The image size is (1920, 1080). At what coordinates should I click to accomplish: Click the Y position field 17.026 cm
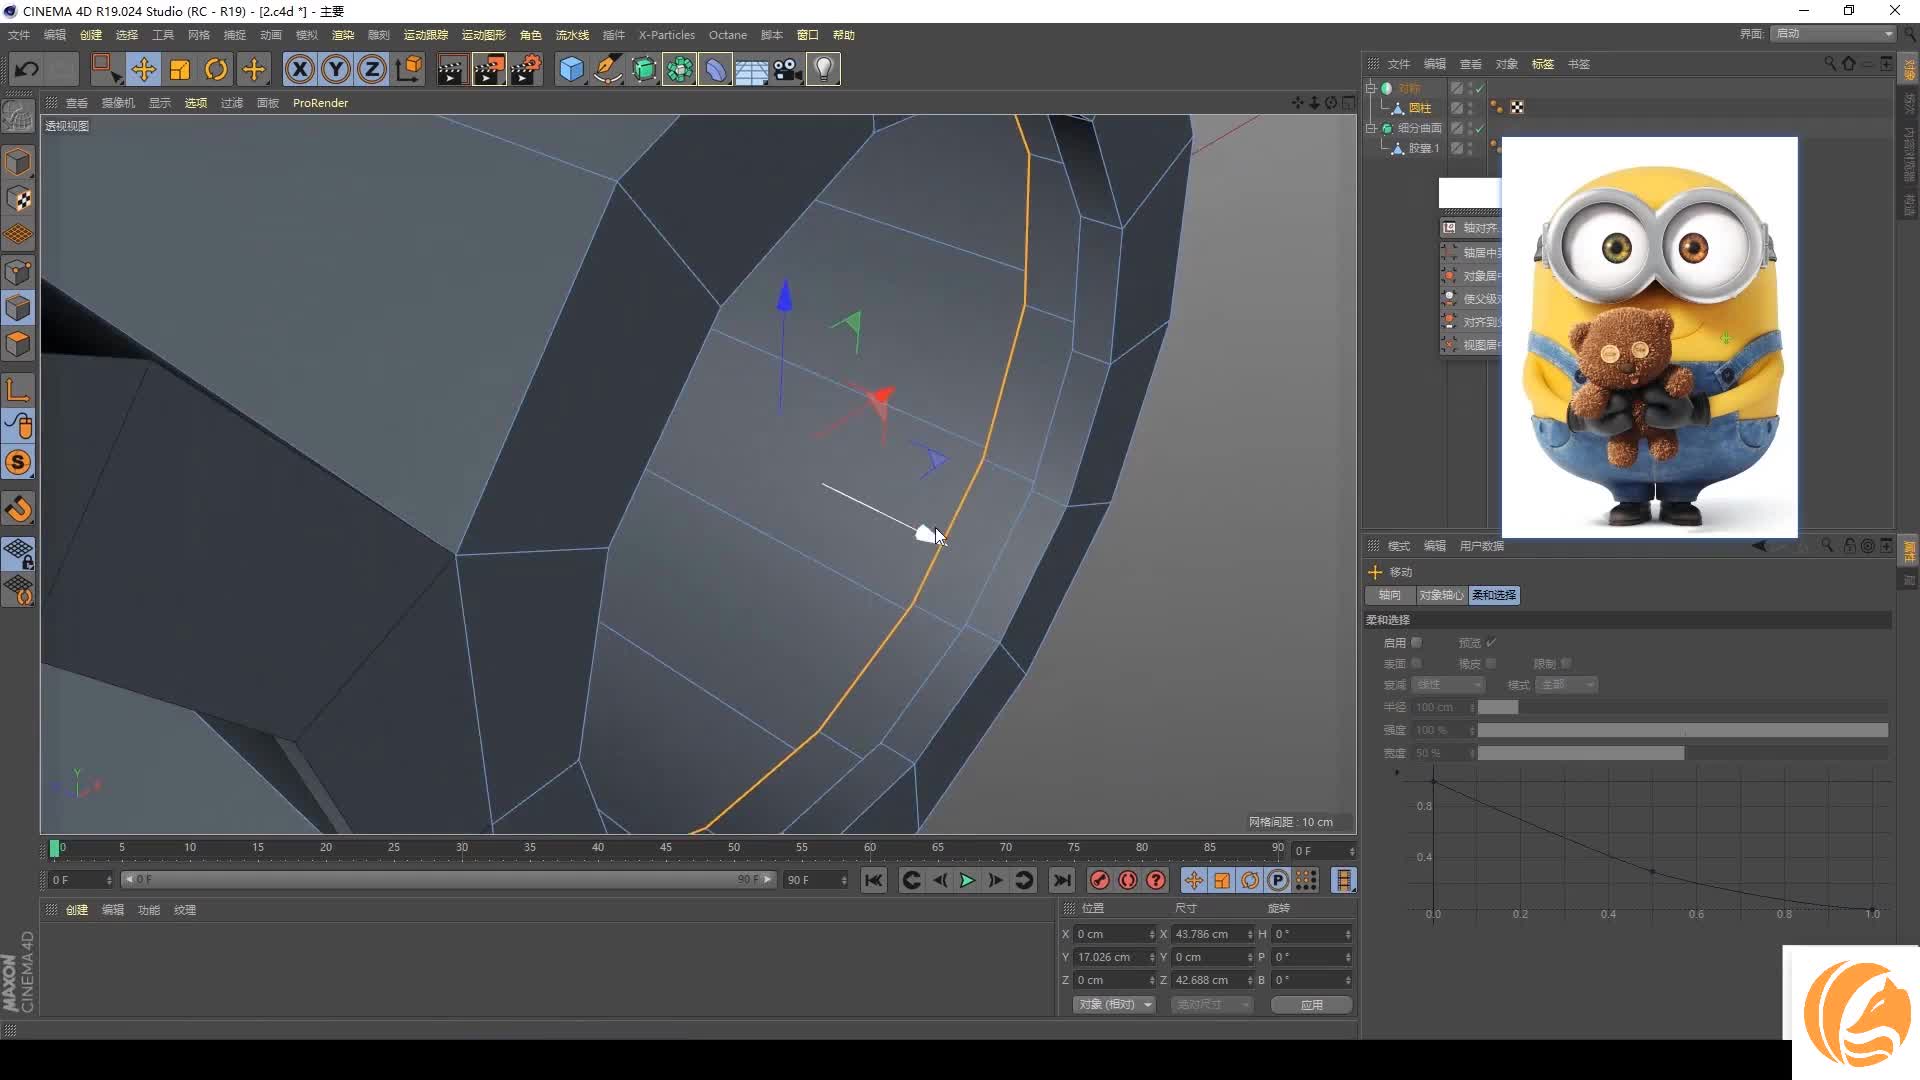coord(1114,957)
